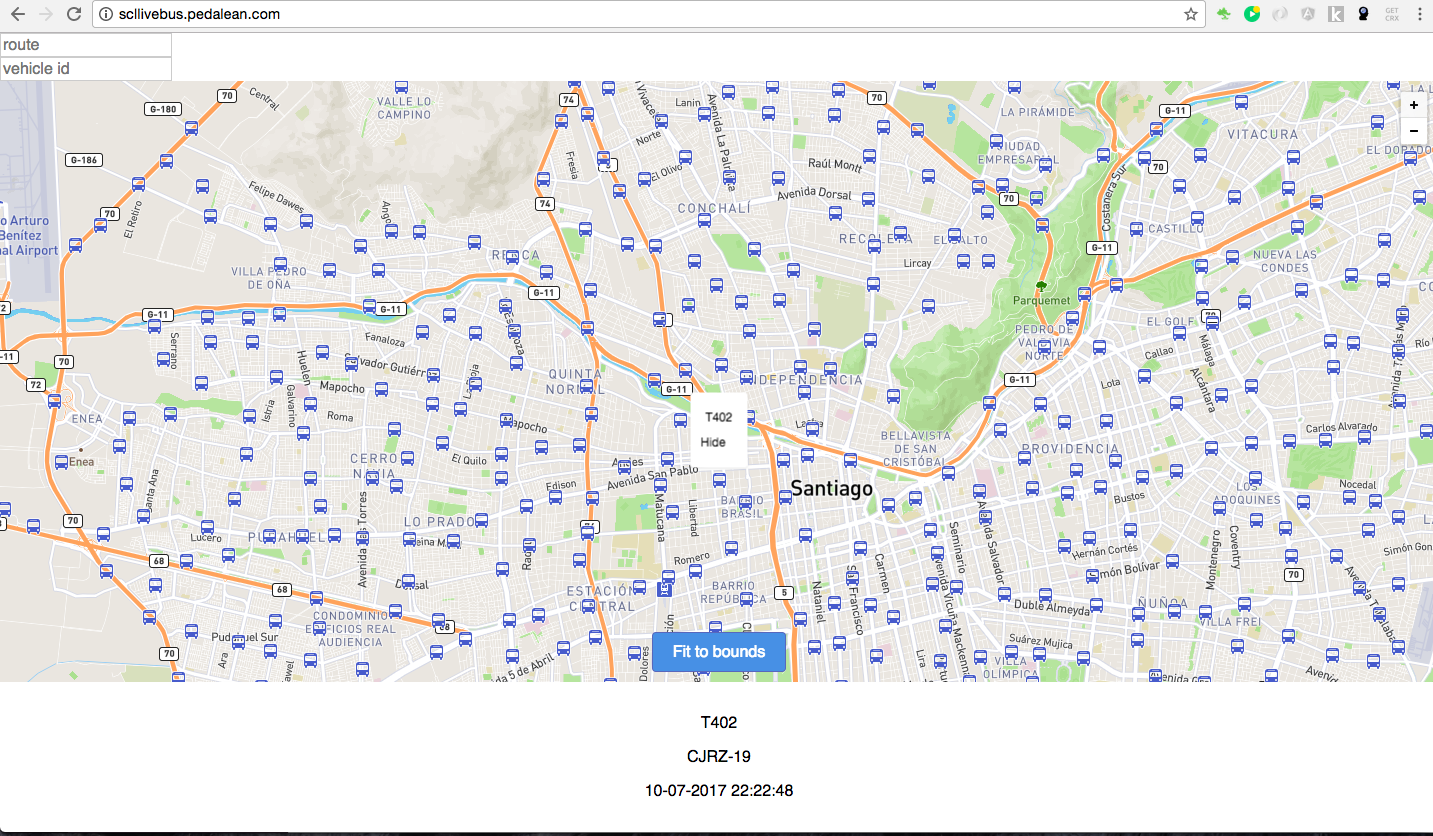Open the green play button extension
This screenshot has height=836, width=1433.
(1251, 14)
